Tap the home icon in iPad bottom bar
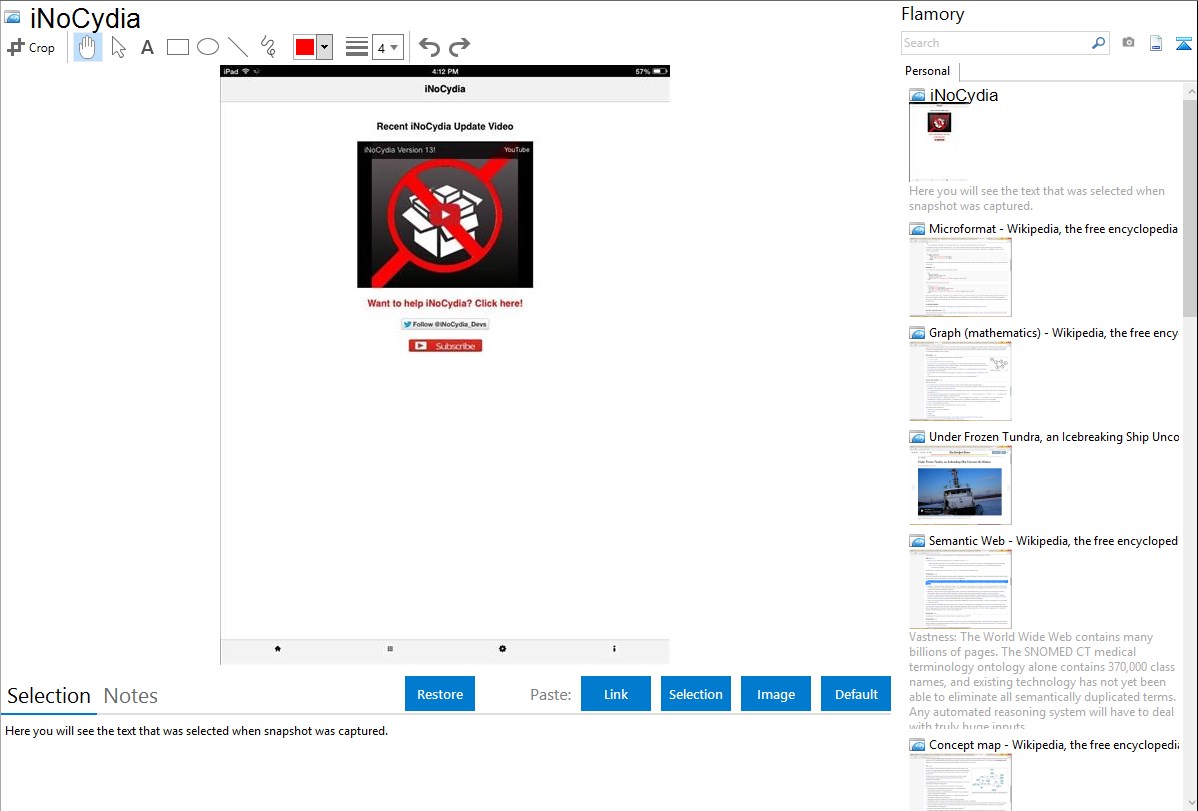This screenshot has height=811, width=1198. (277, 649)
